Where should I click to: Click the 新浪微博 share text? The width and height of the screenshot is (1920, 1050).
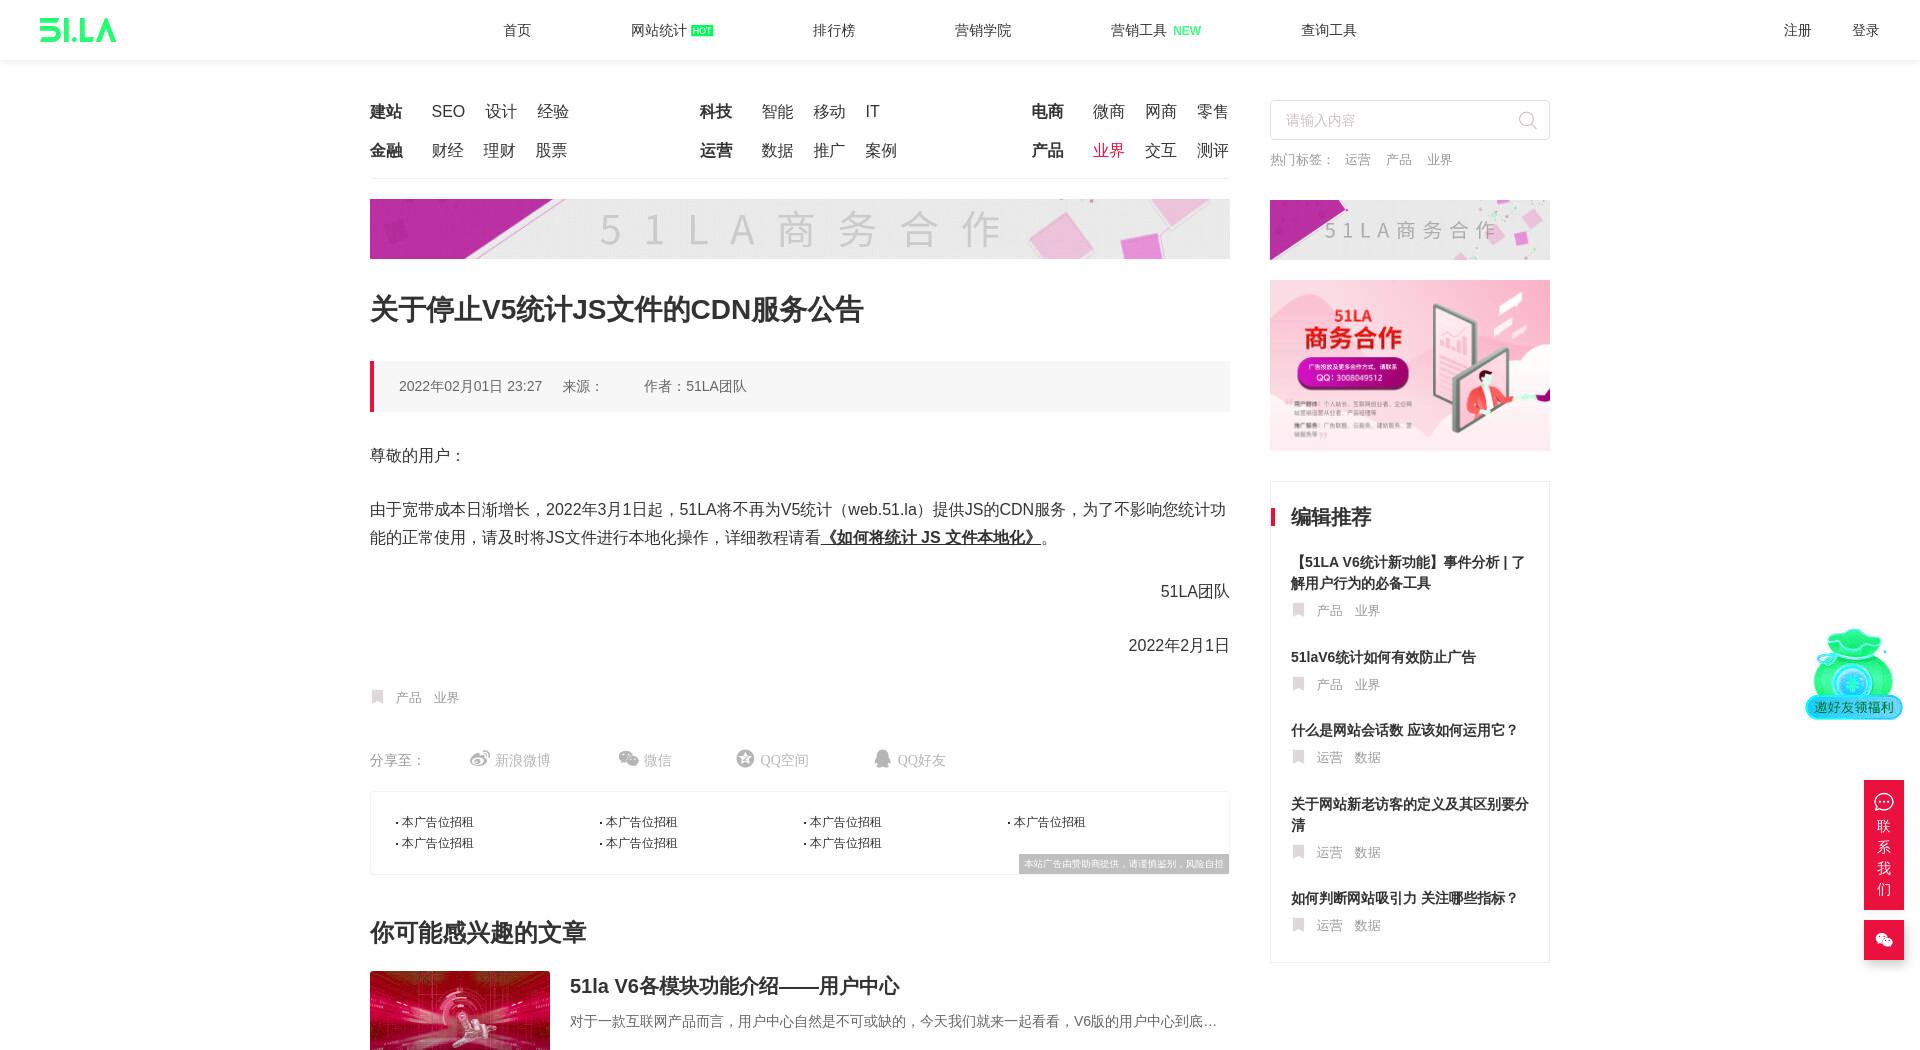pyautogui.click(x=523, y=760)
